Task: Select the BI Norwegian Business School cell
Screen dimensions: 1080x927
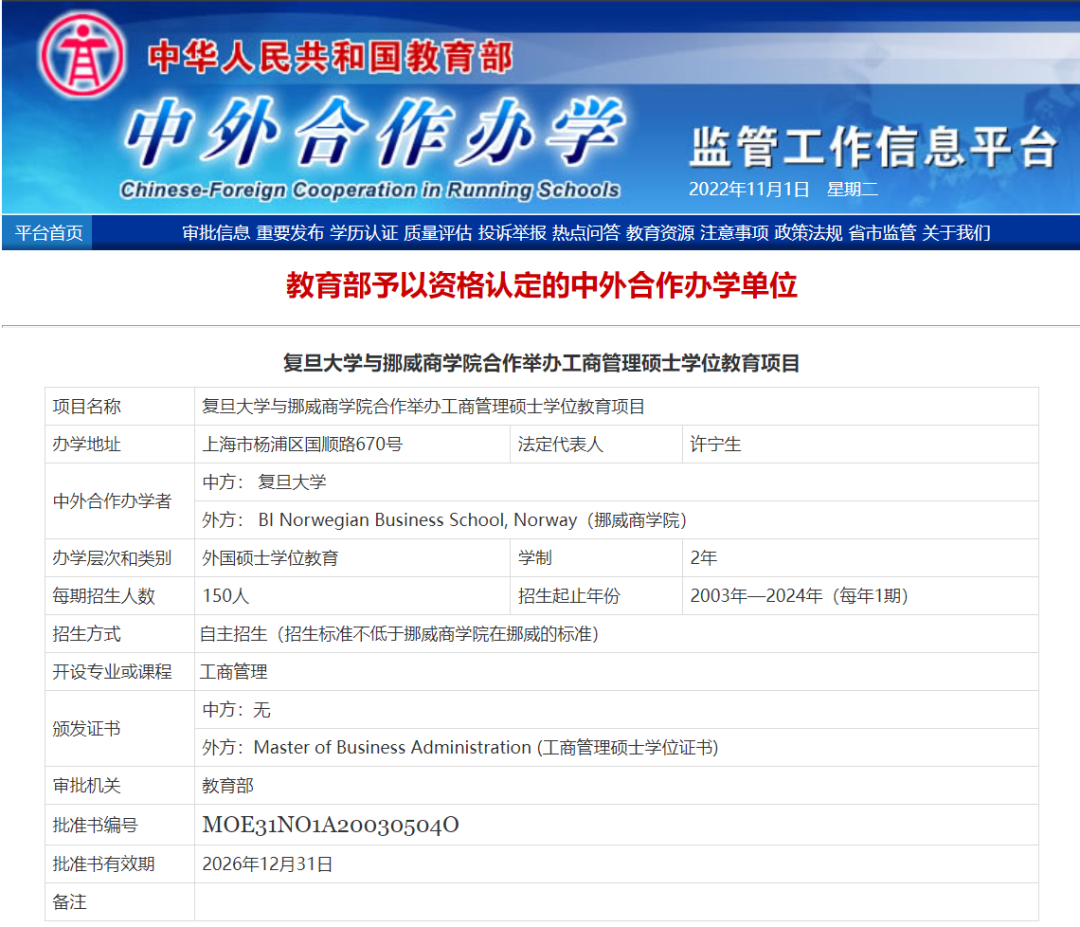Action: pos(616,520)
